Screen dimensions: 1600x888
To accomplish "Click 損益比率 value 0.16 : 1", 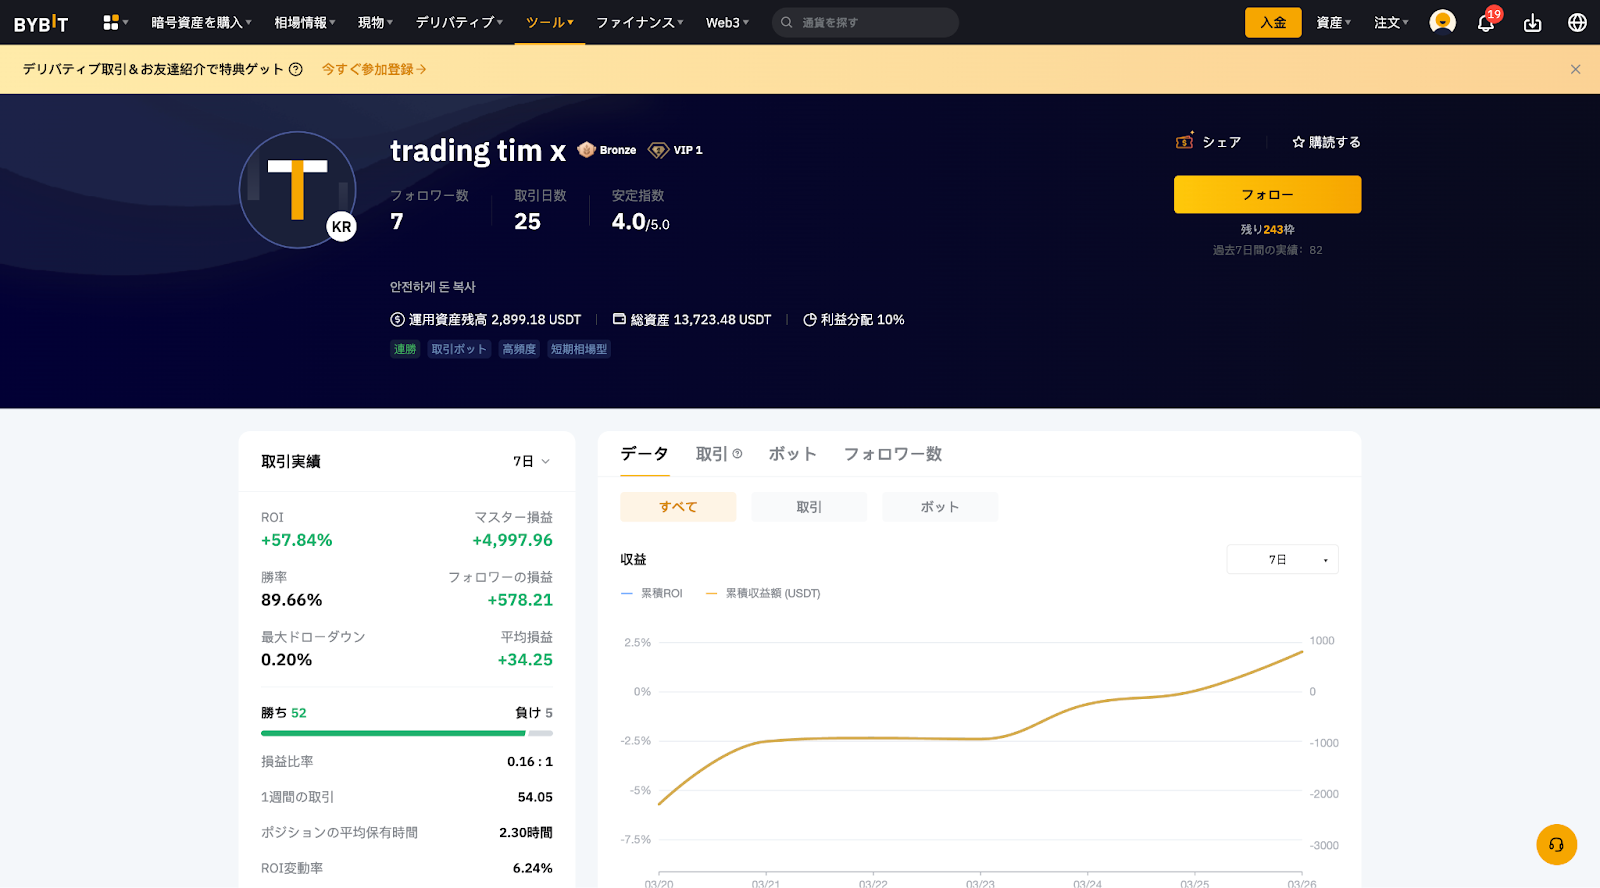I will 530,762.
